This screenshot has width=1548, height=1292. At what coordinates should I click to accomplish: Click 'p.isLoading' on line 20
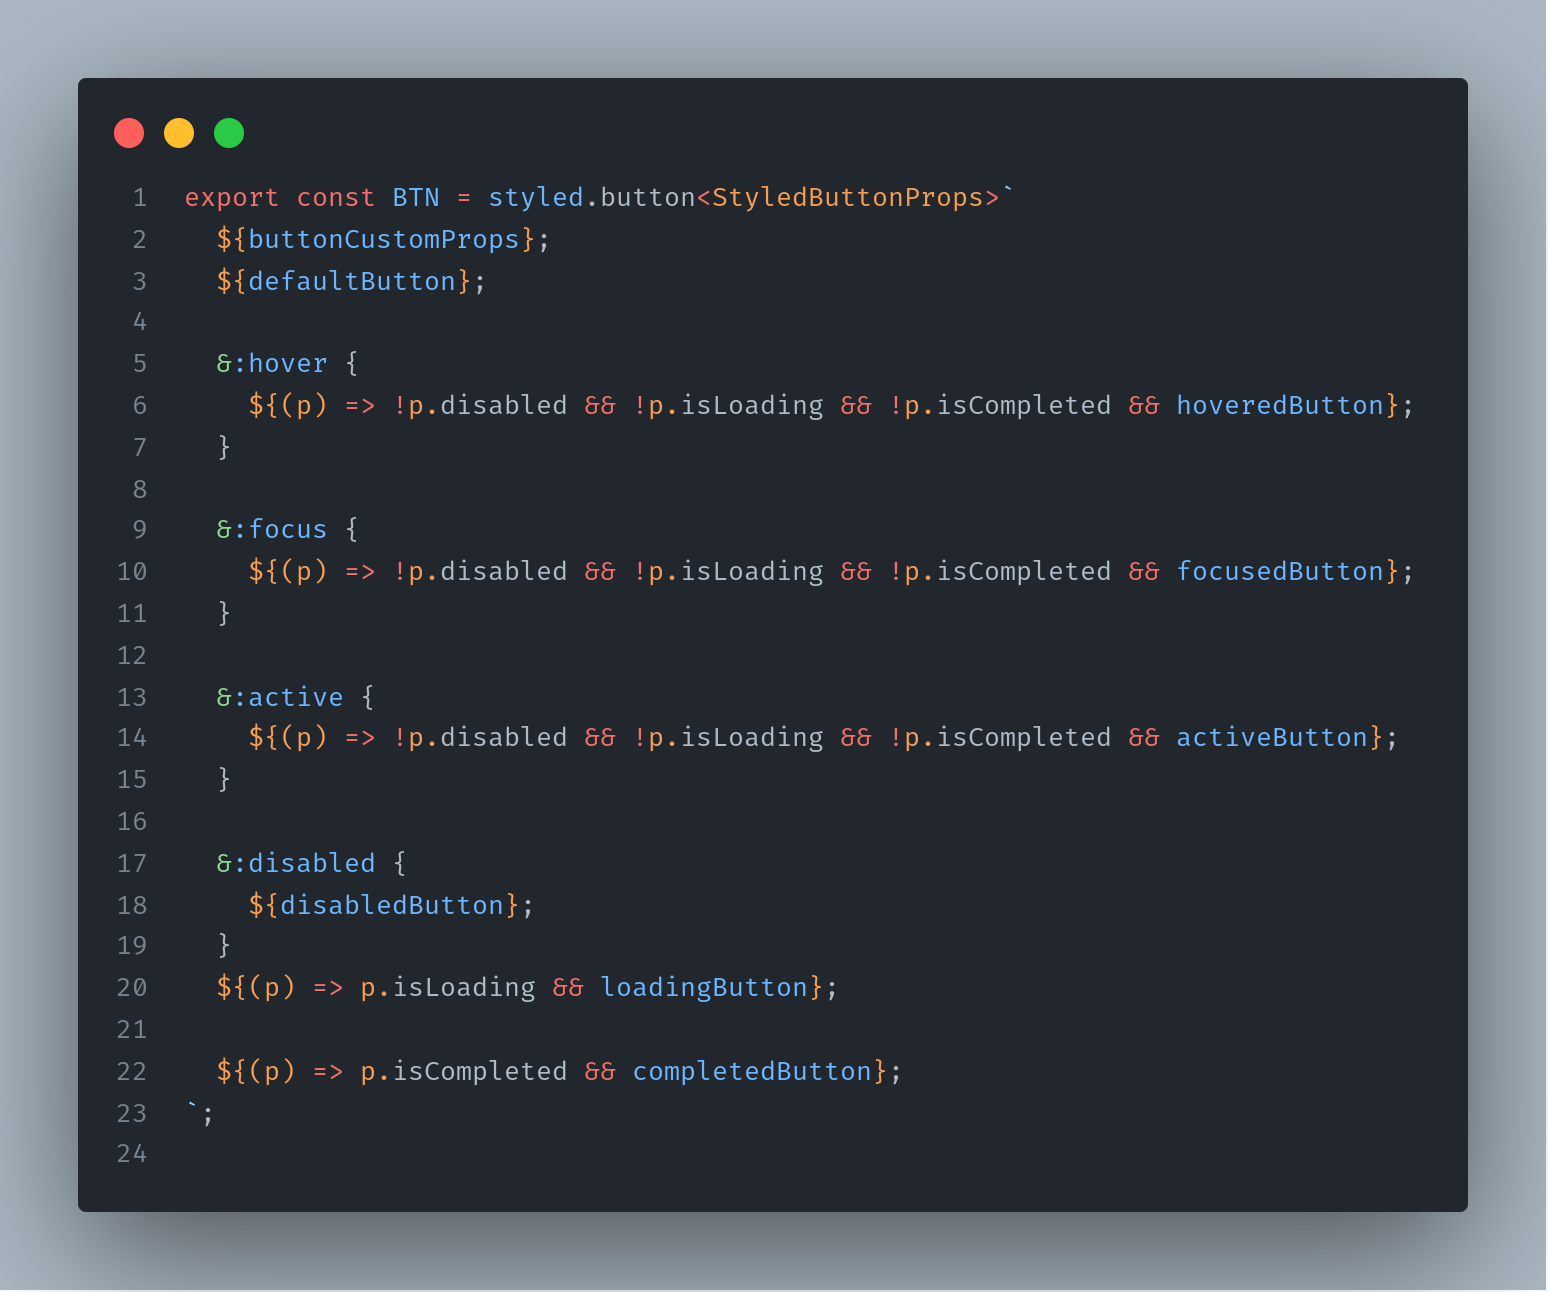coord(448,988)
